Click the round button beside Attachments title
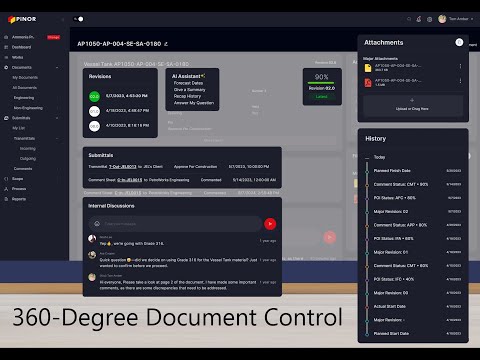The image size is (480, 360). tap(459, 42)
